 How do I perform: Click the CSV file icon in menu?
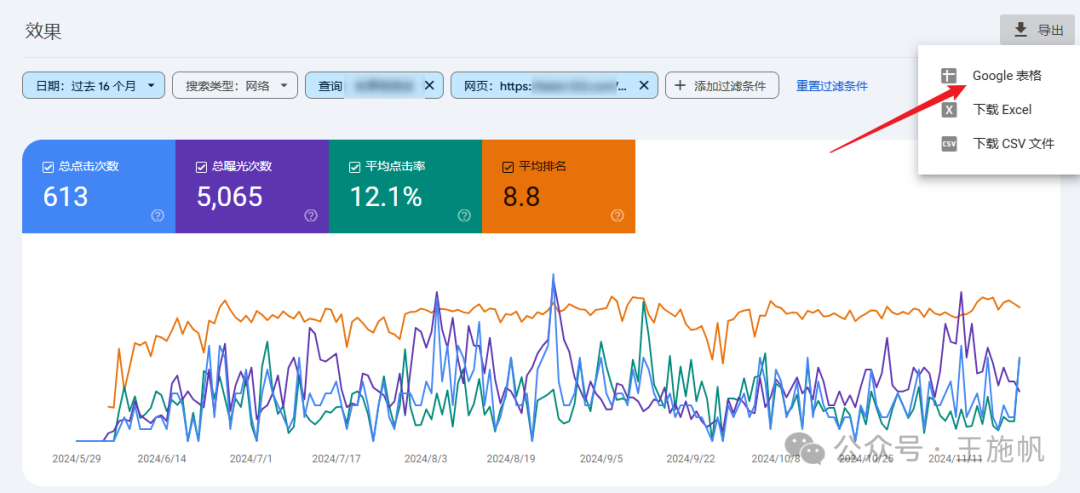[x=949, y=144]
